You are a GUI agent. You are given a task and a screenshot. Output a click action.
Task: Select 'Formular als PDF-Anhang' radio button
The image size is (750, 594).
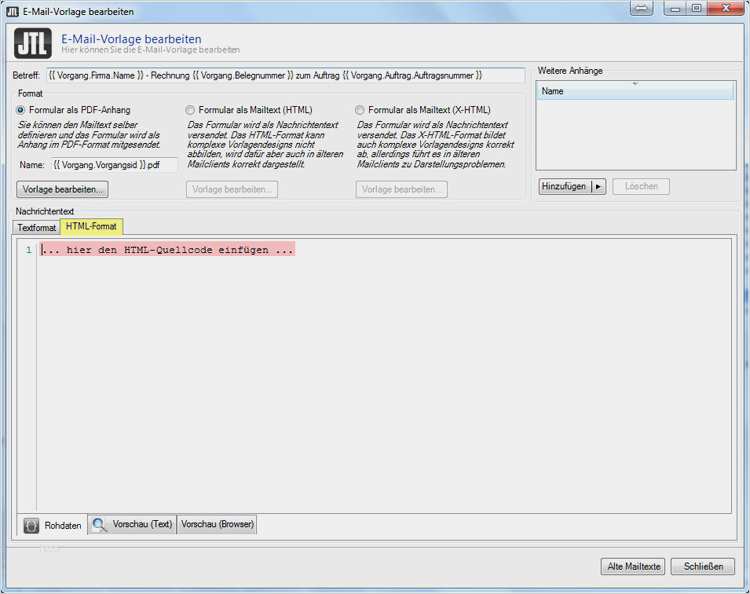pos(21,110)
